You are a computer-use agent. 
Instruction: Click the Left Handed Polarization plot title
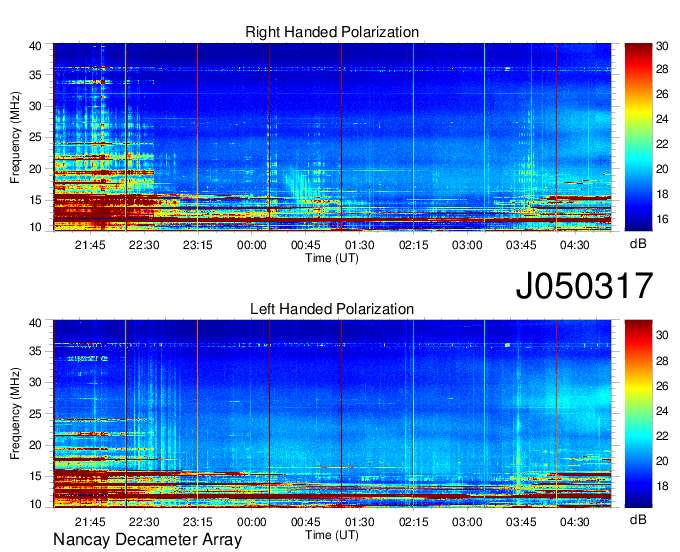(x=332, y=309)
